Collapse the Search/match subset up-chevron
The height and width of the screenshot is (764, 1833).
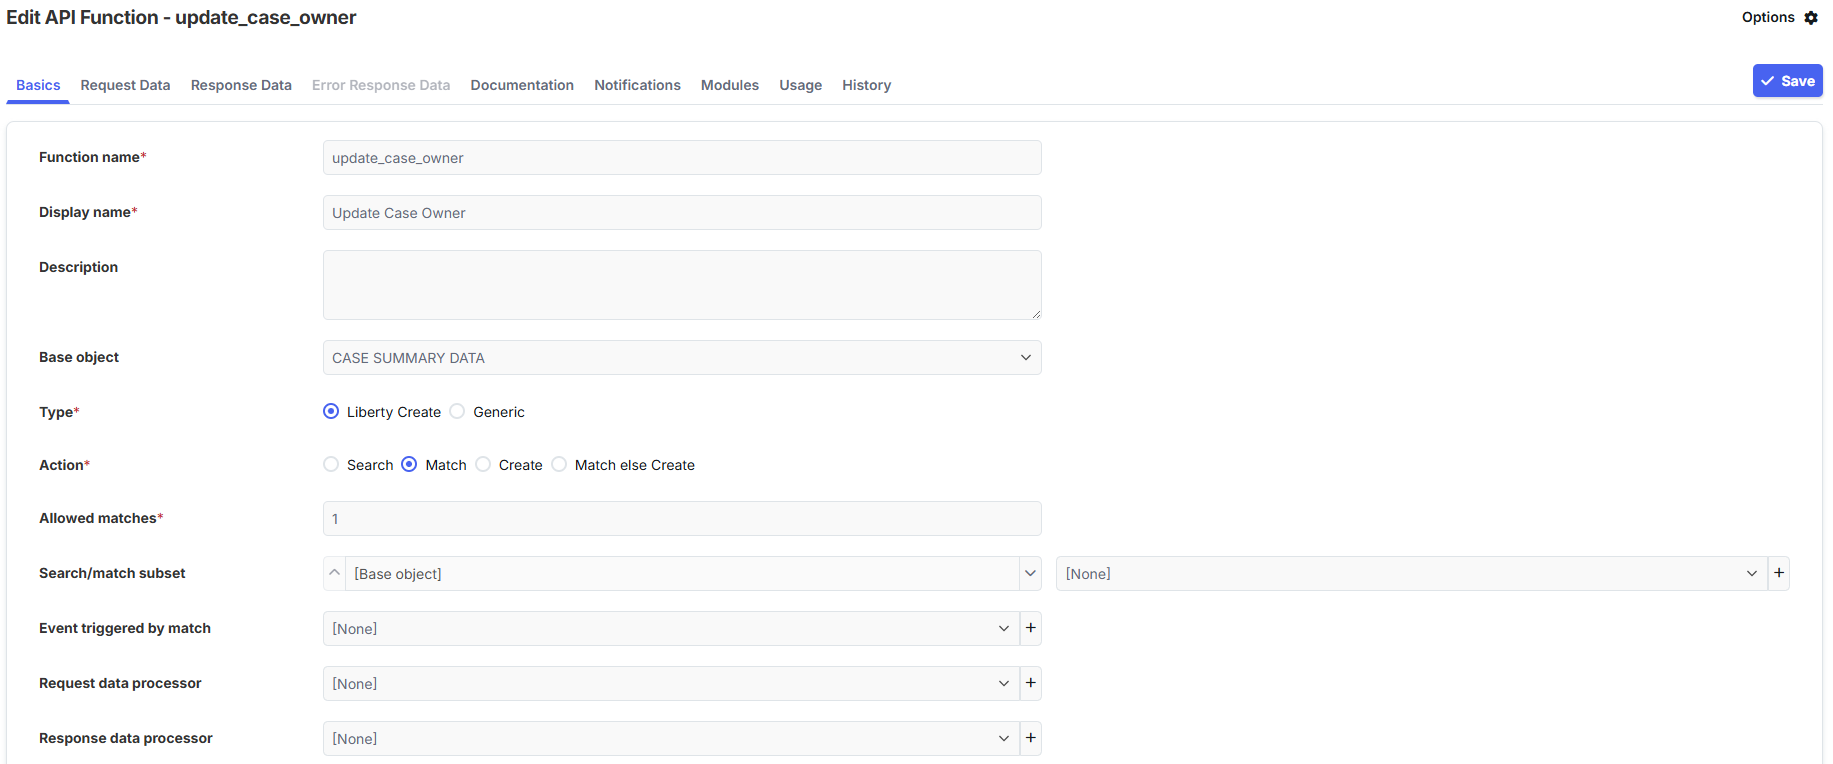[x=334, y=573]
